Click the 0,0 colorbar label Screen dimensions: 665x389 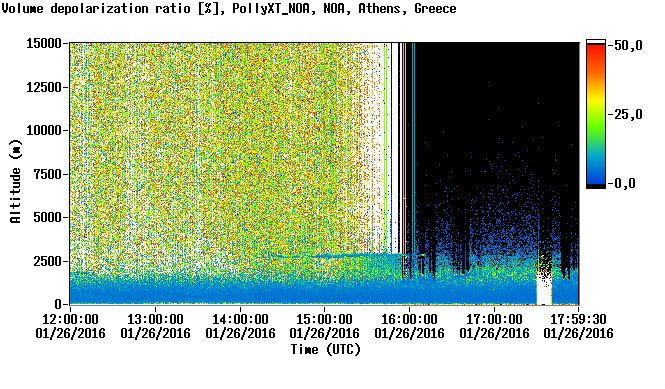click(x=625, y=184)
